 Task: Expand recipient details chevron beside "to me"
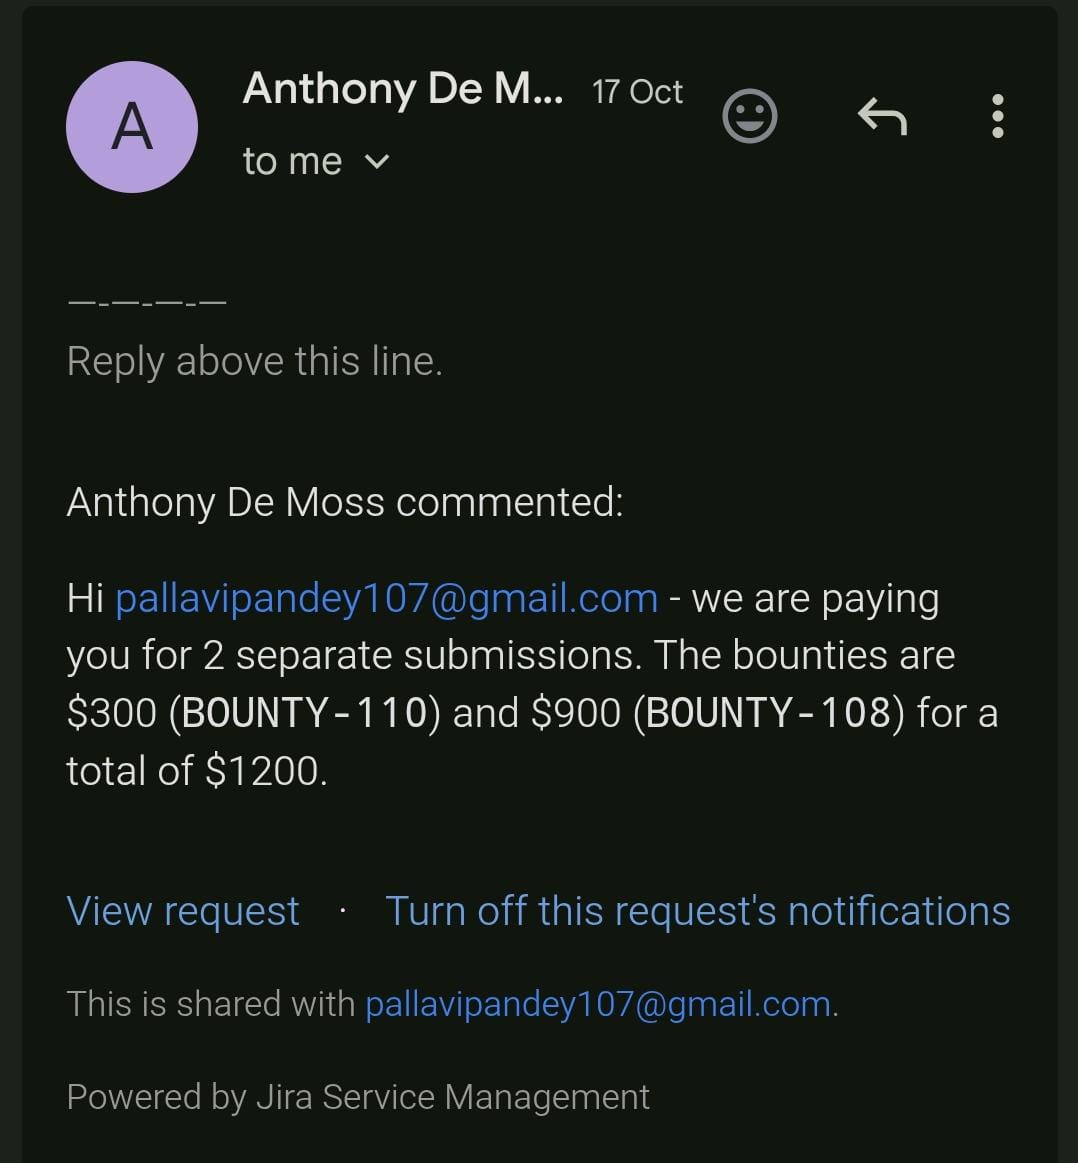(377, 161)
